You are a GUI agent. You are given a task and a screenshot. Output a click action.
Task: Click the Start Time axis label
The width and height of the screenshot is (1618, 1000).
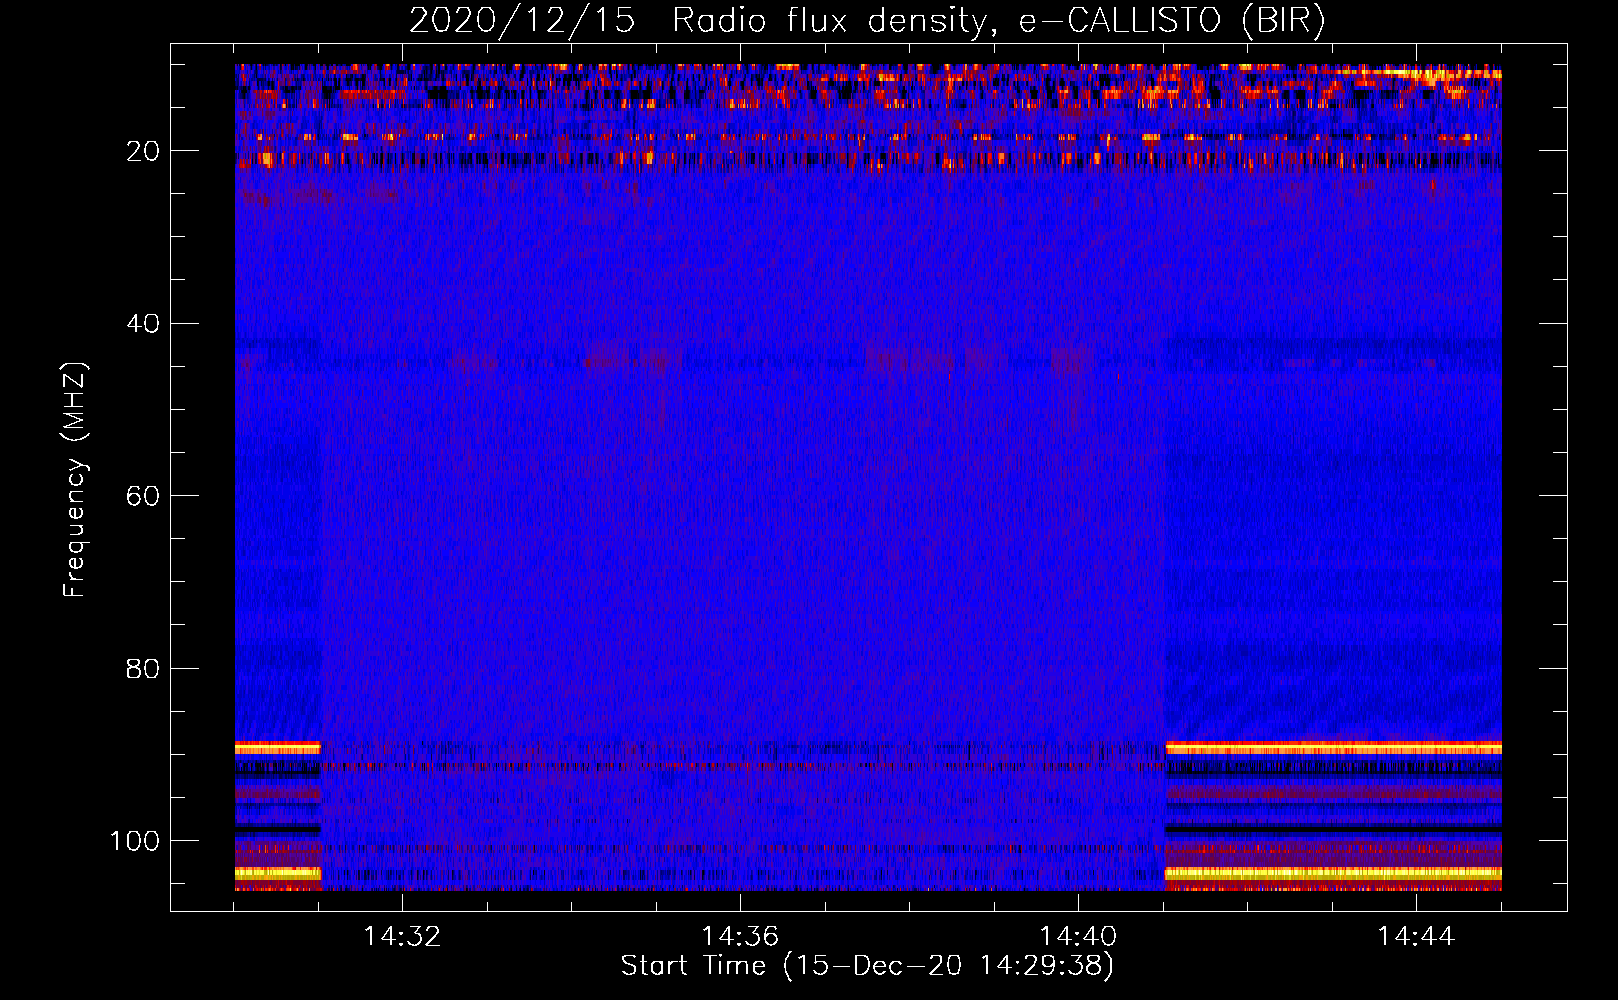867,966
